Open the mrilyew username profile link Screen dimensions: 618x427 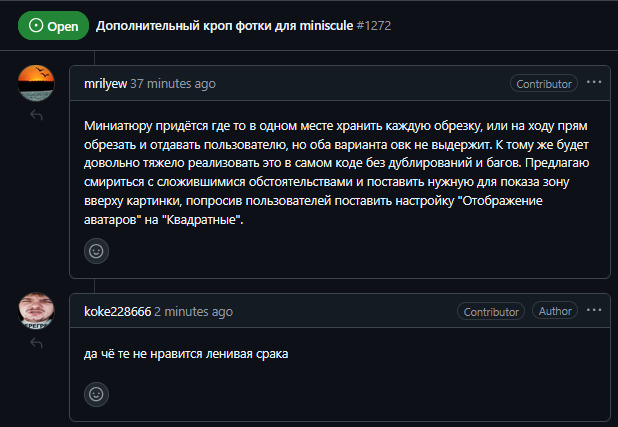(105, 84)
